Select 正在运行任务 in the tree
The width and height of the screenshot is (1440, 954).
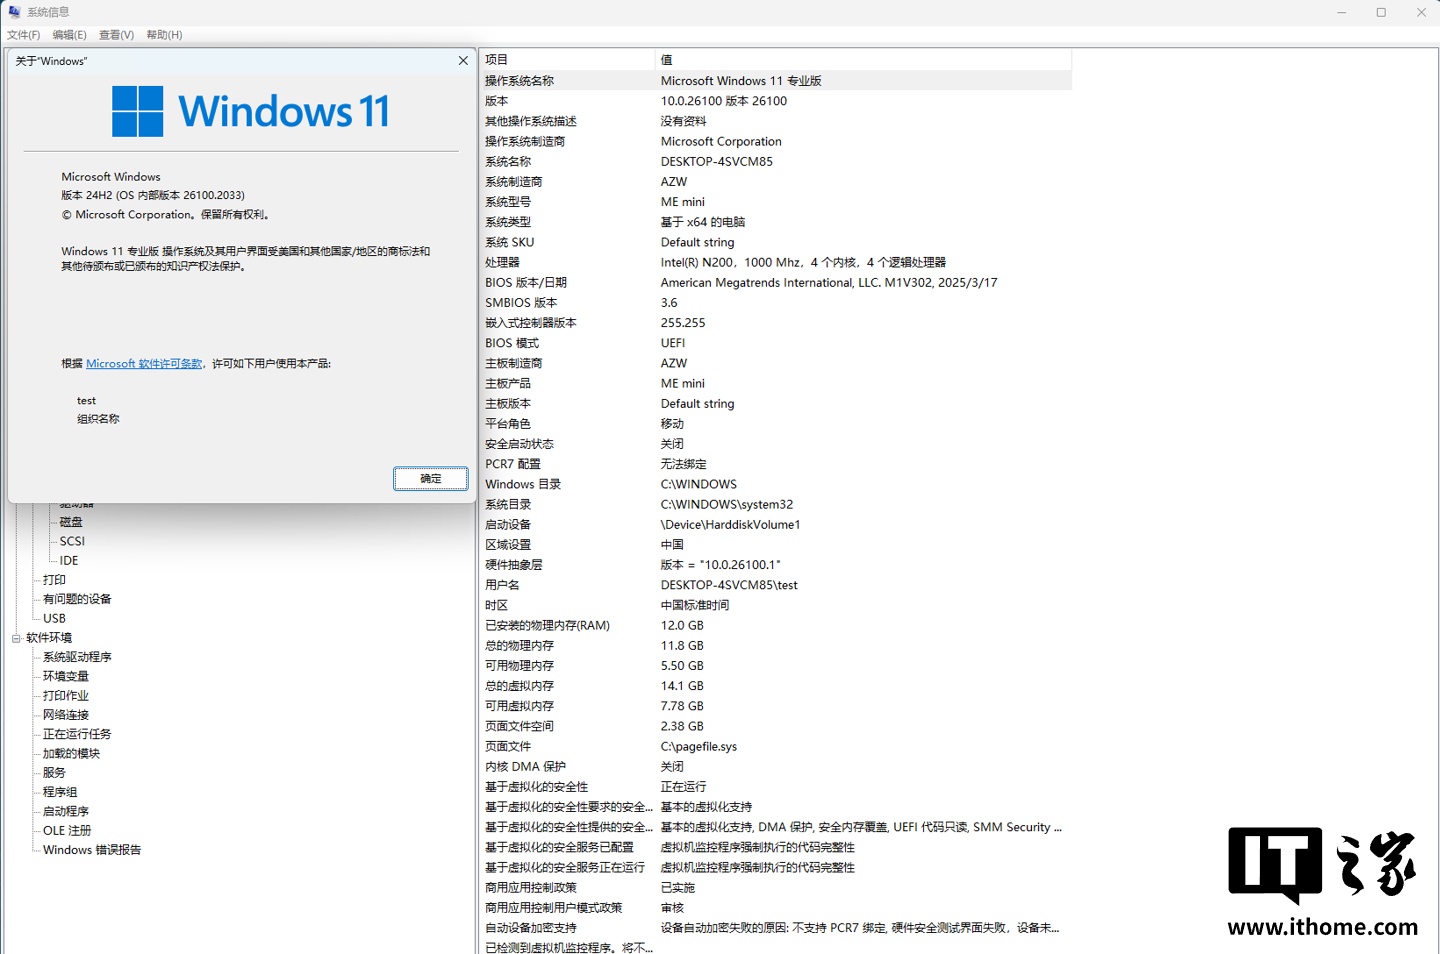point(77,734)
